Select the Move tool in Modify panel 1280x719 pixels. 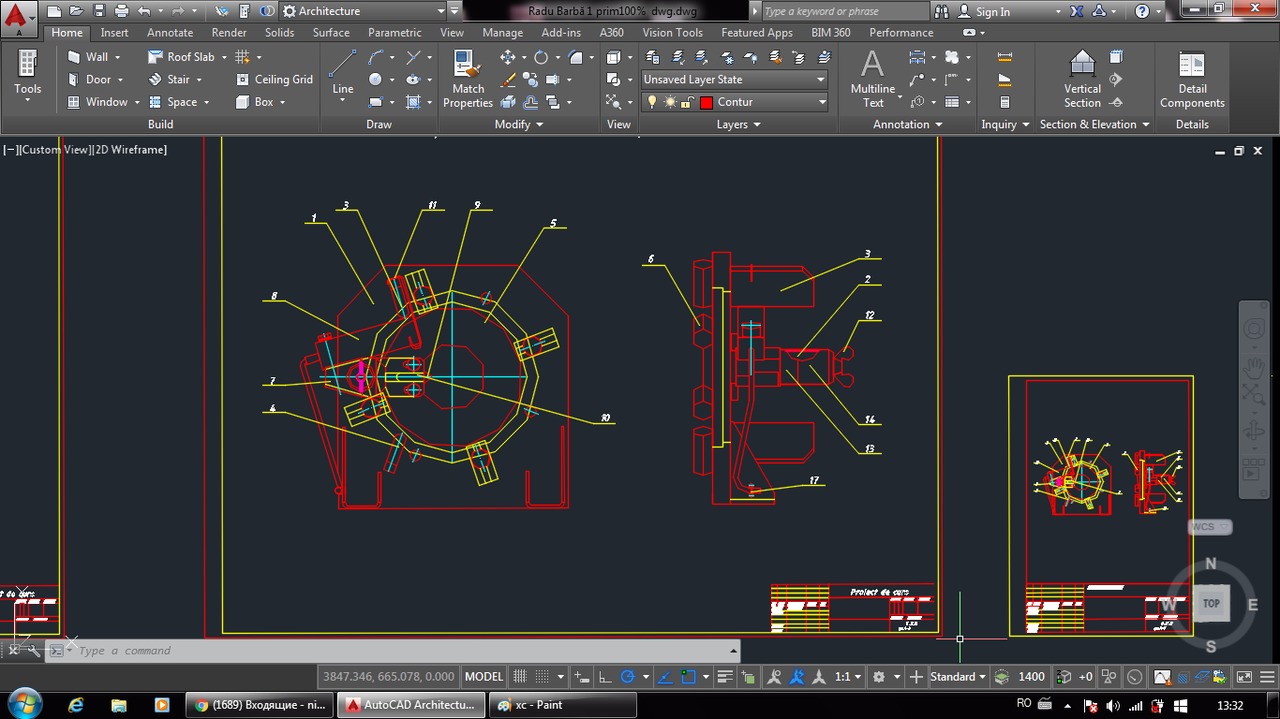[508, 57]
